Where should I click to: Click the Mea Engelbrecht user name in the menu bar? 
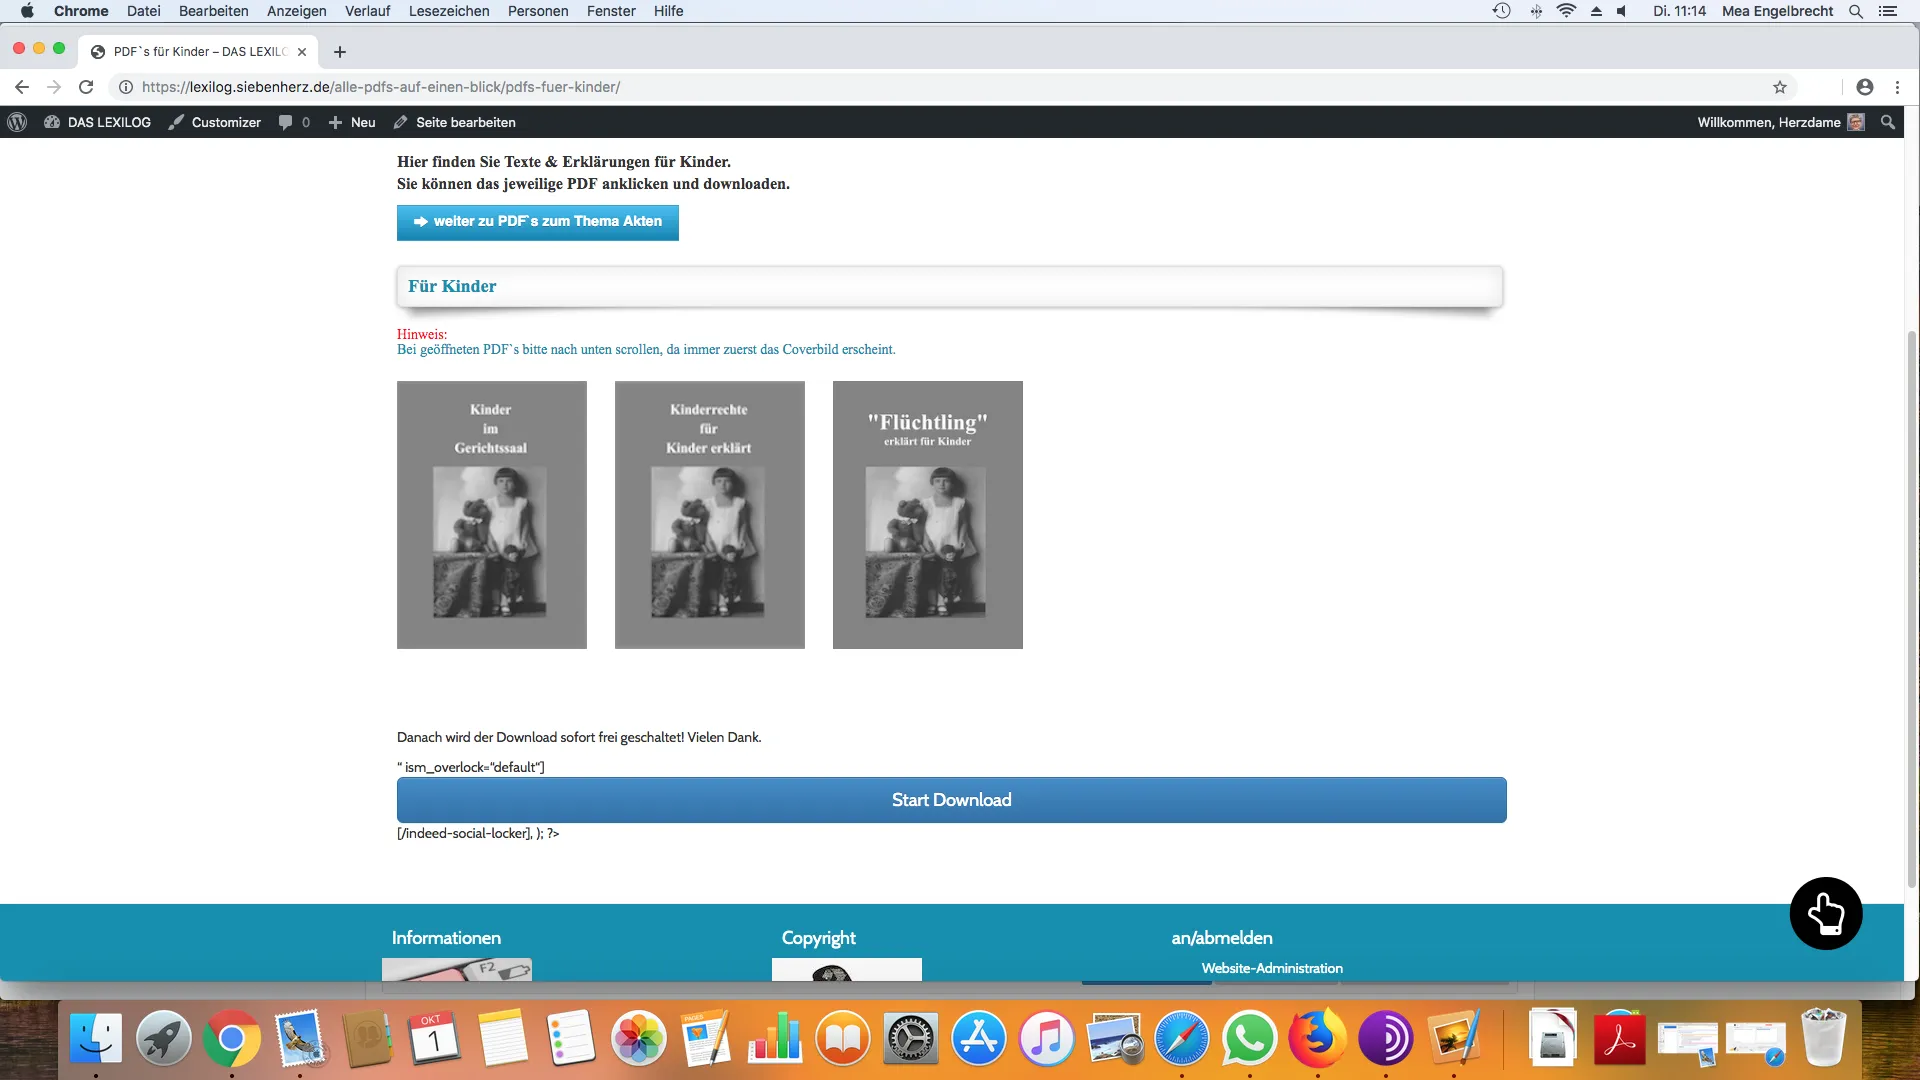(1778, 11)
